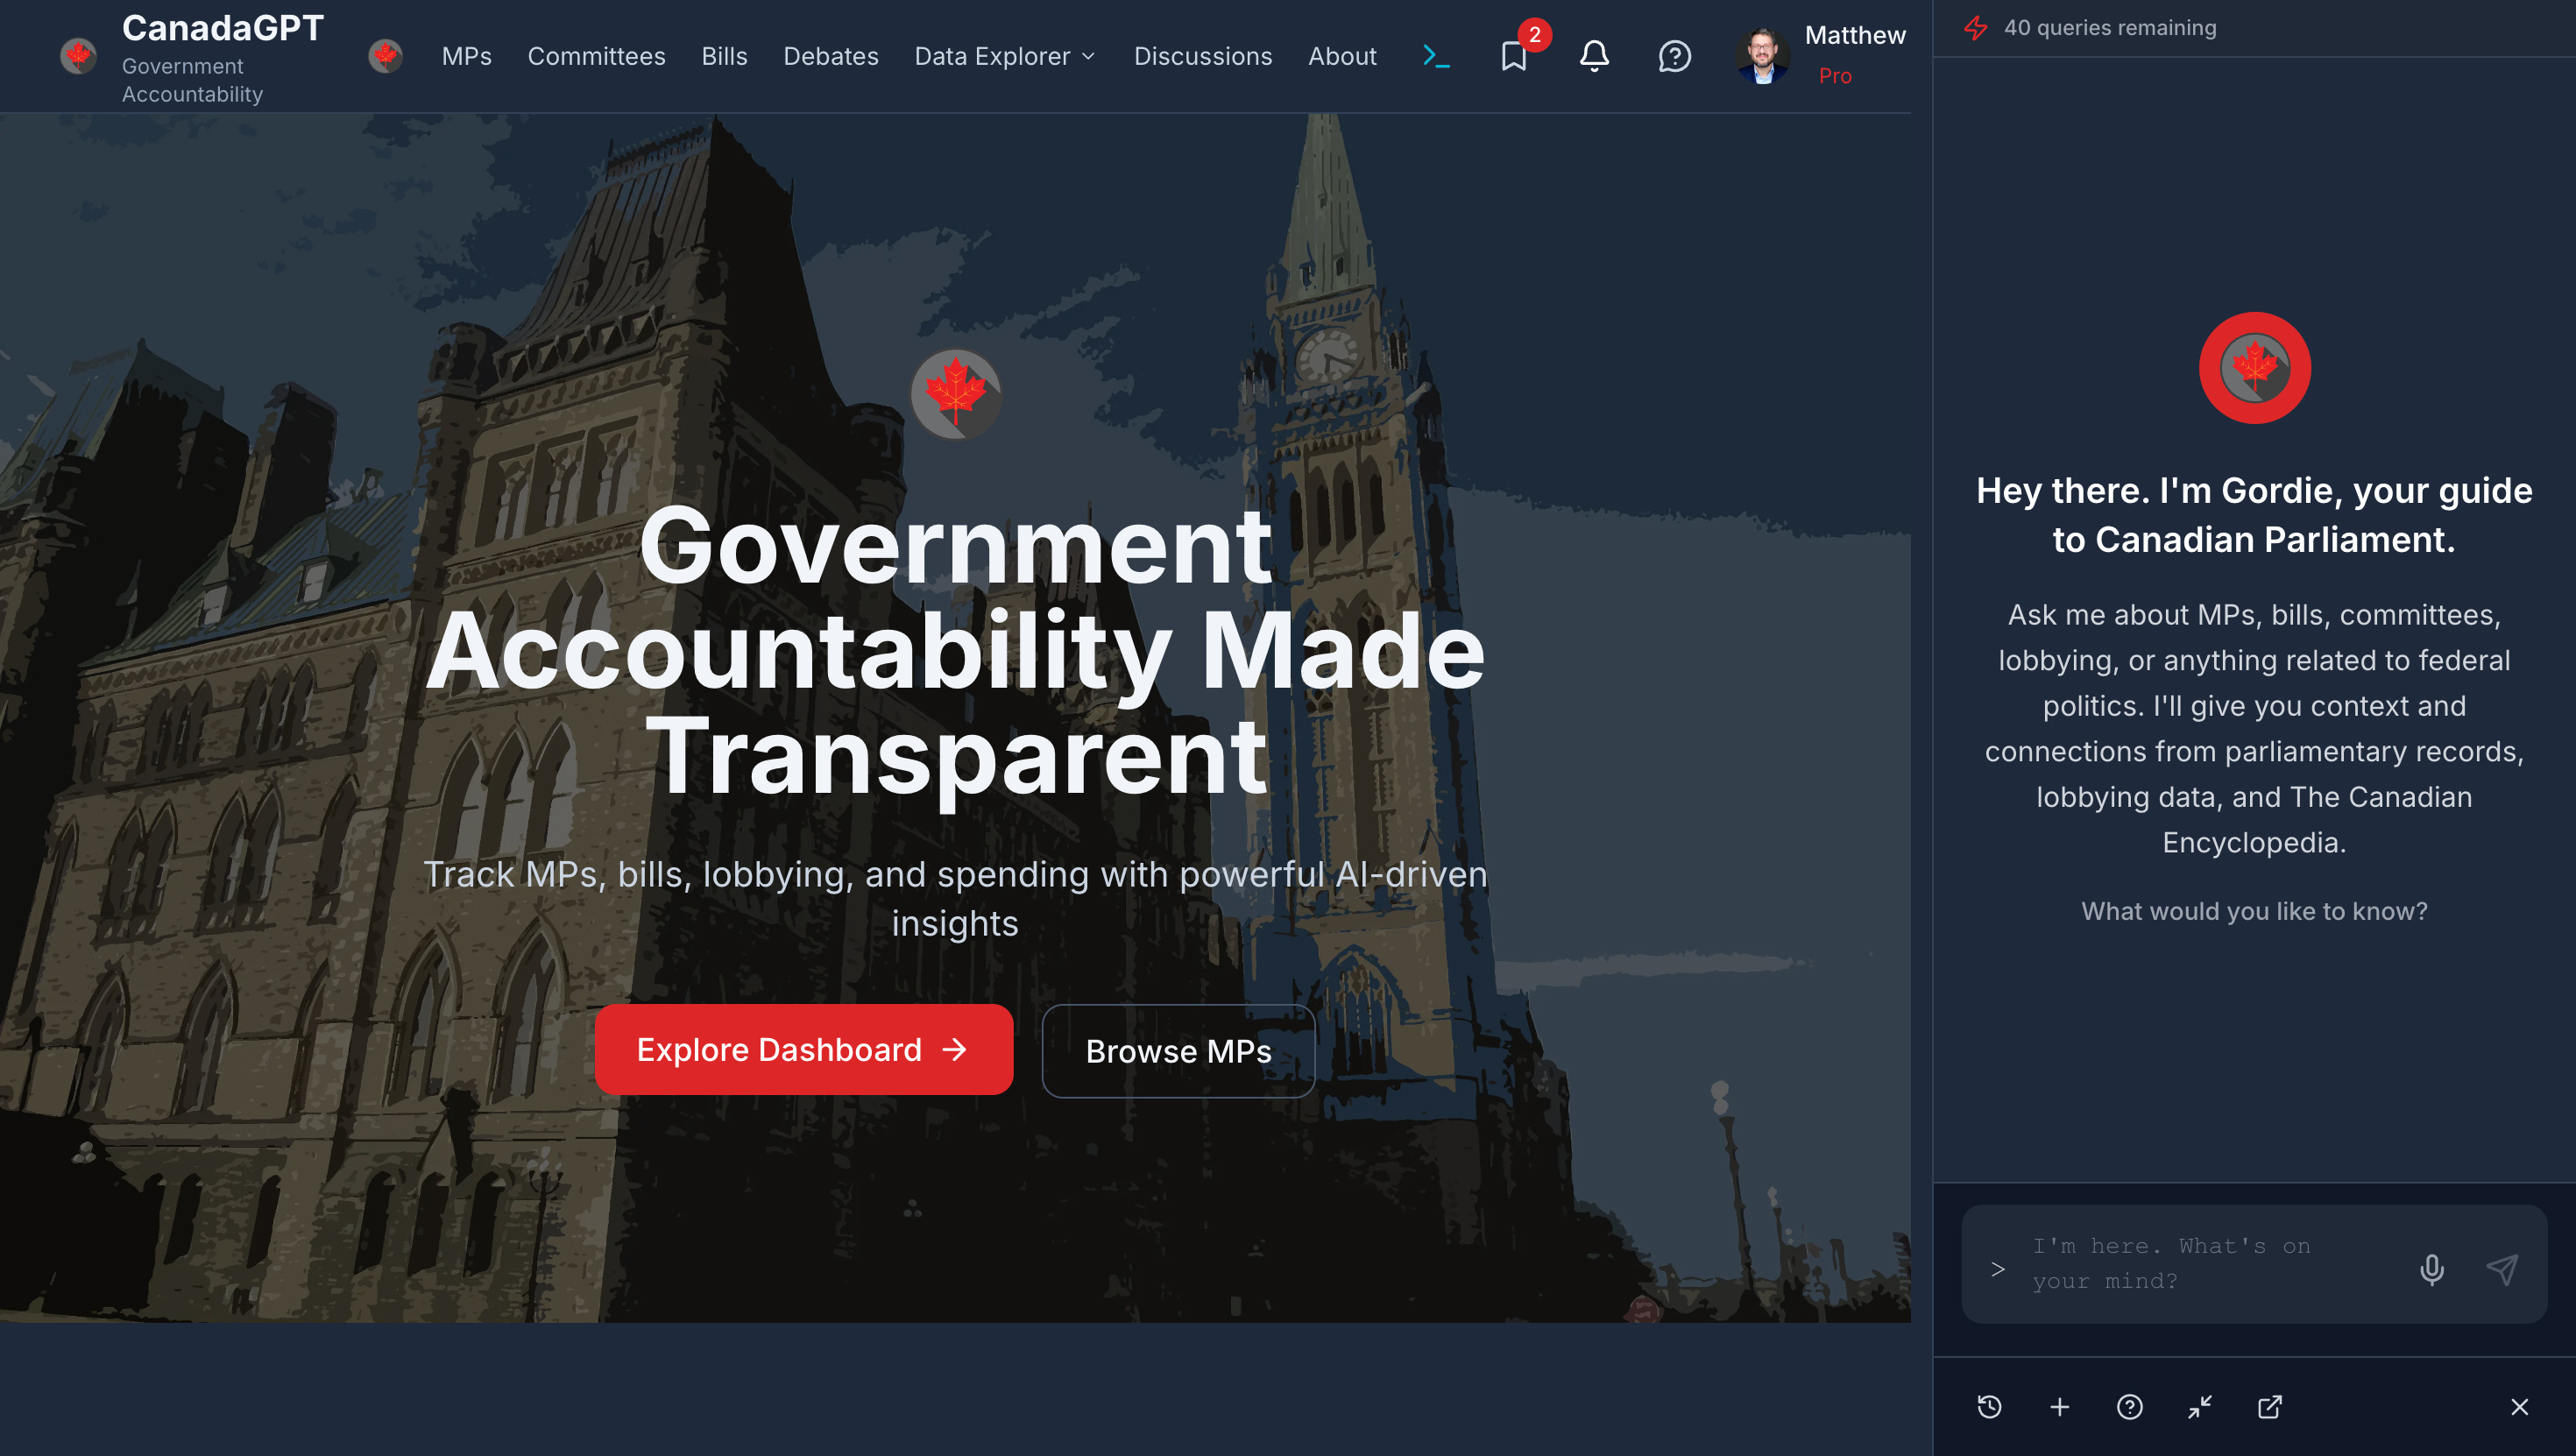Open the notifications bell
2576x1456 pixels.
[x=1594, y=56]
